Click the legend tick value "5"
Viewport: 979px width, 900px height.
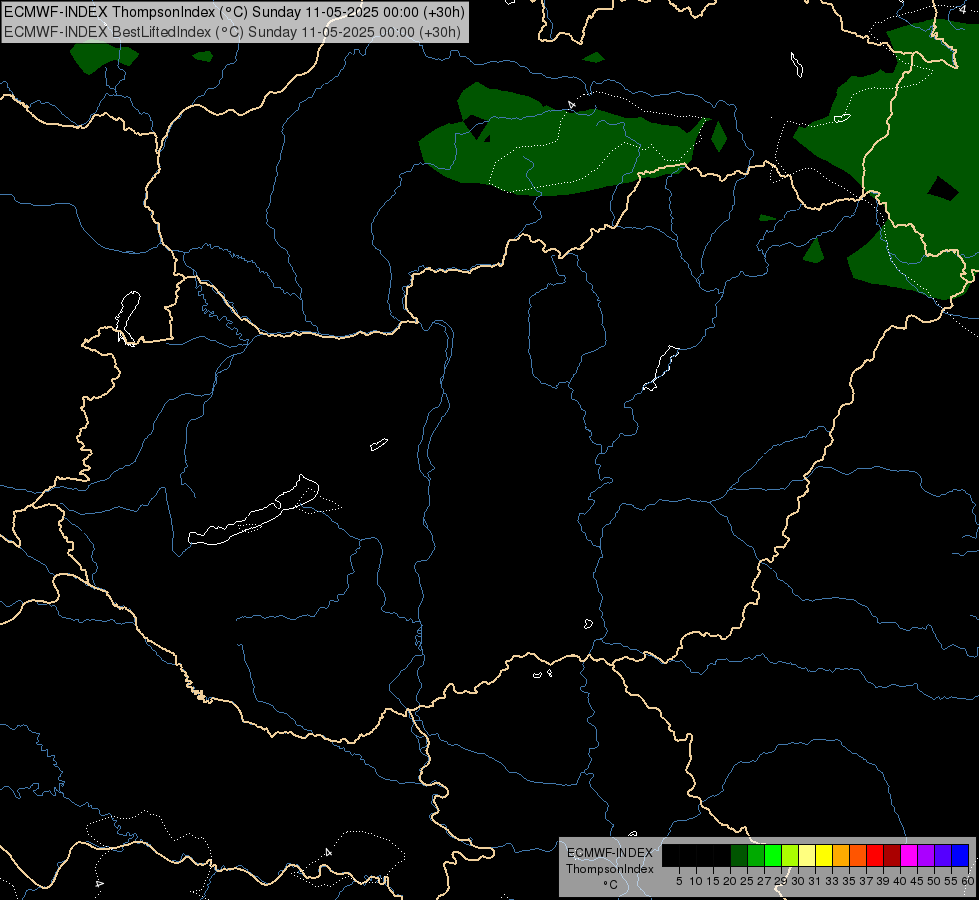pos(679,881)
